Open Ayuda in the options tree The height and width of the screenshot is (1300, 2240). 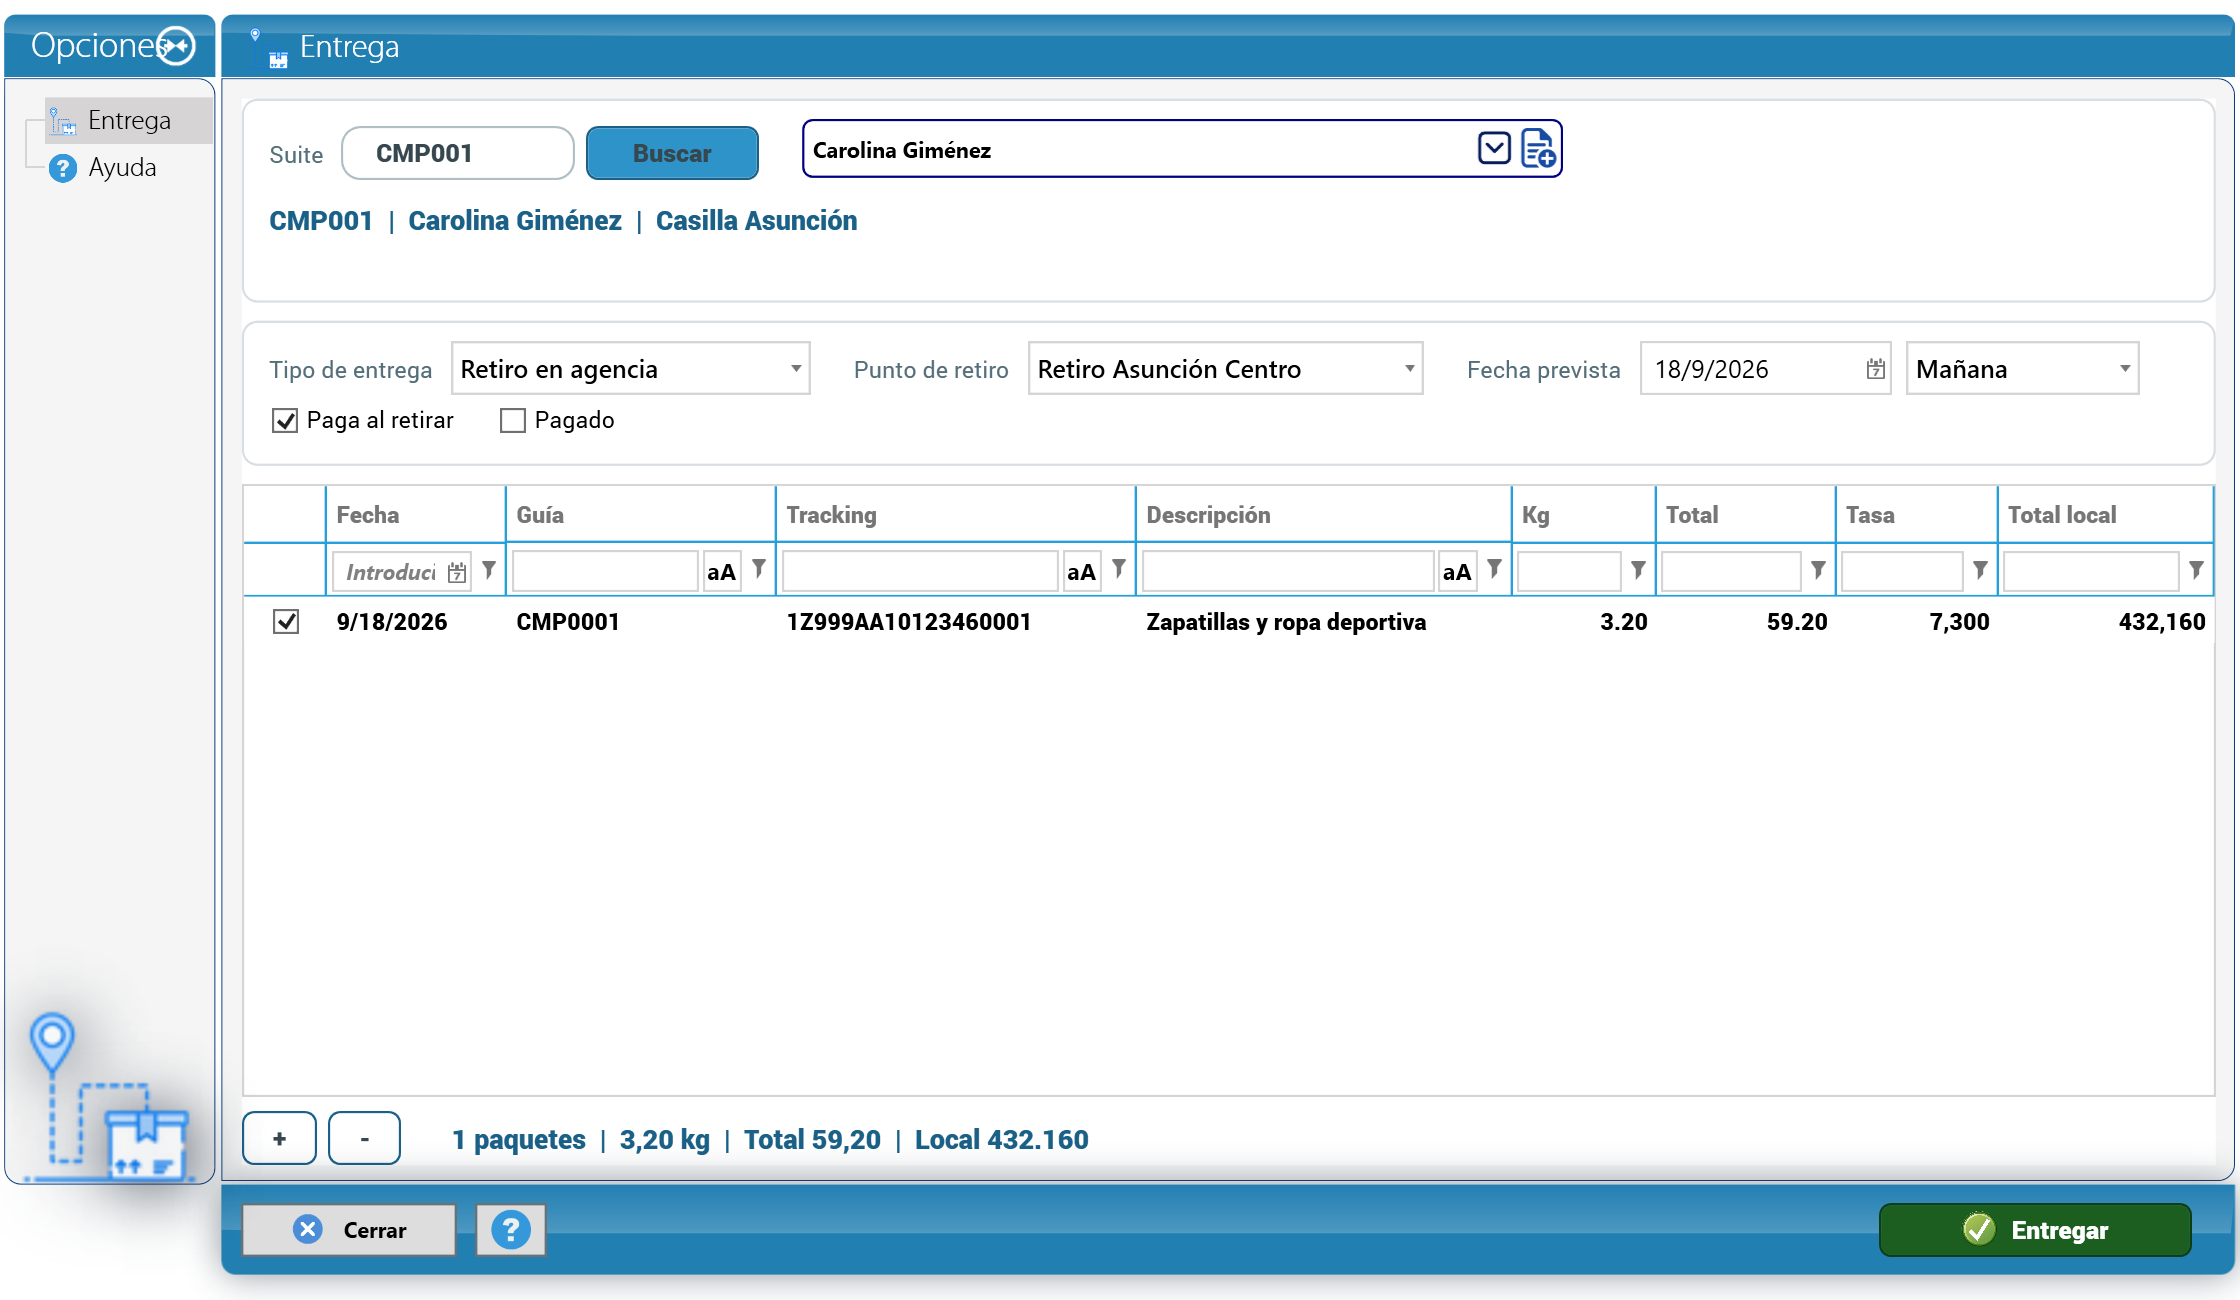tap(122, 167)
